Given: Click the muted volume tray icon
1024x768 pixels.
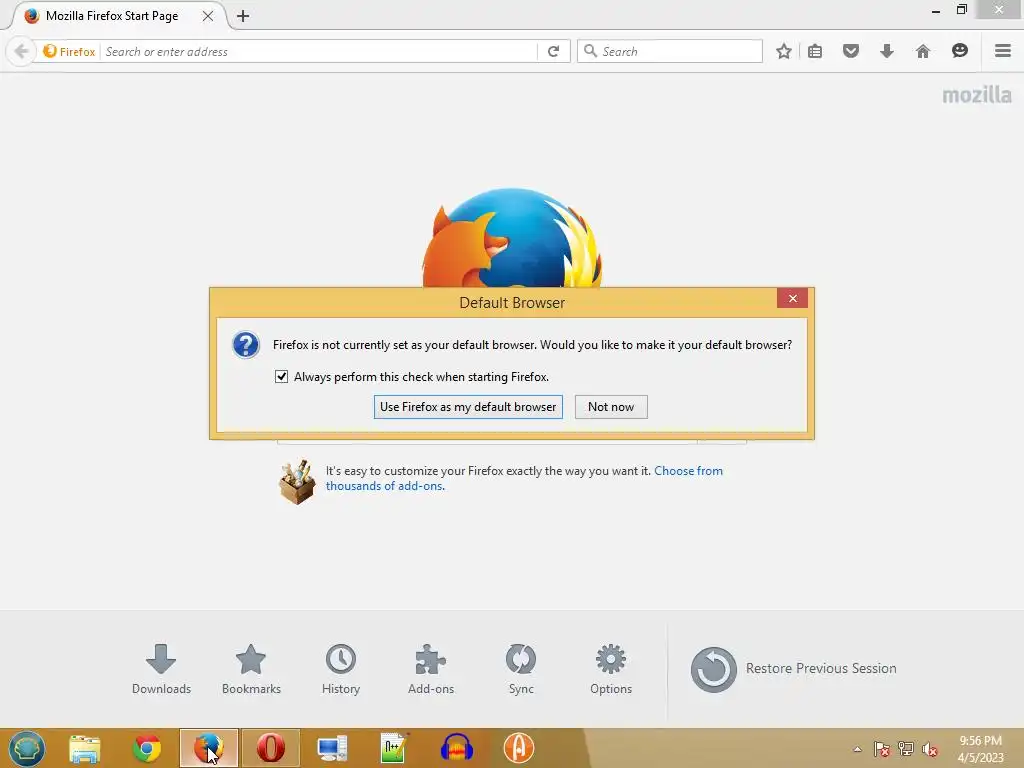Looking at the screenshot, I should click(929, 749).
